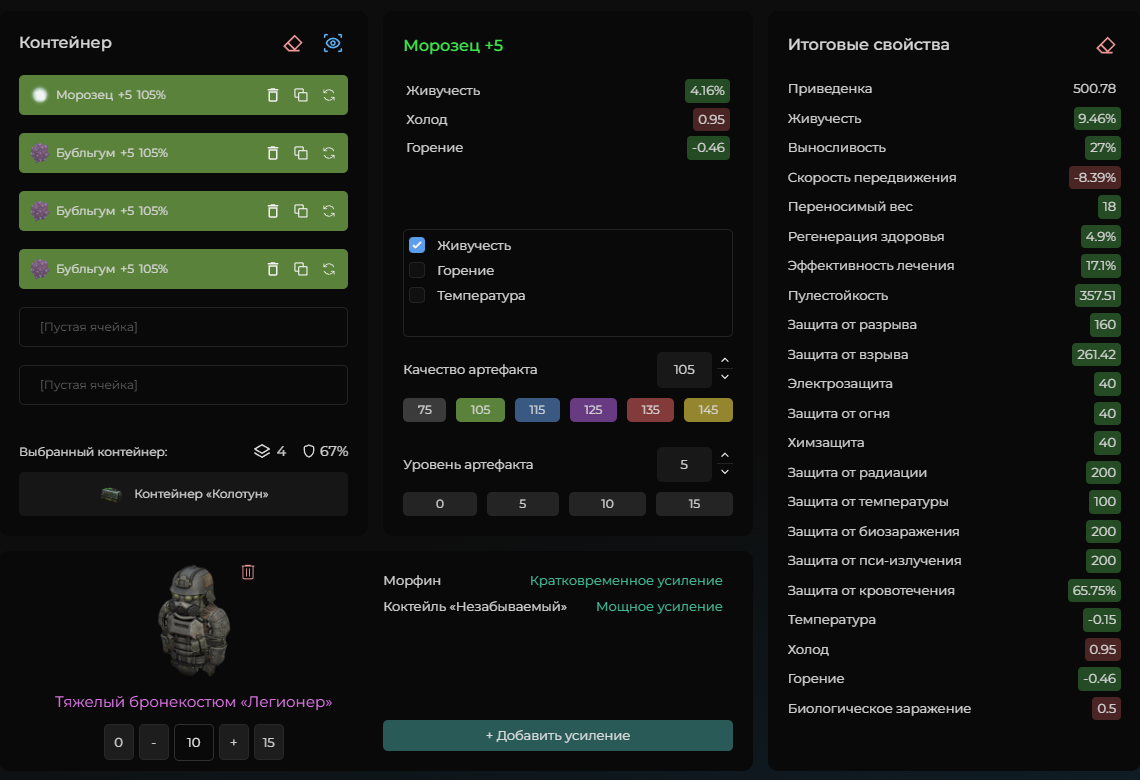Set artifact level to 0

440,504
